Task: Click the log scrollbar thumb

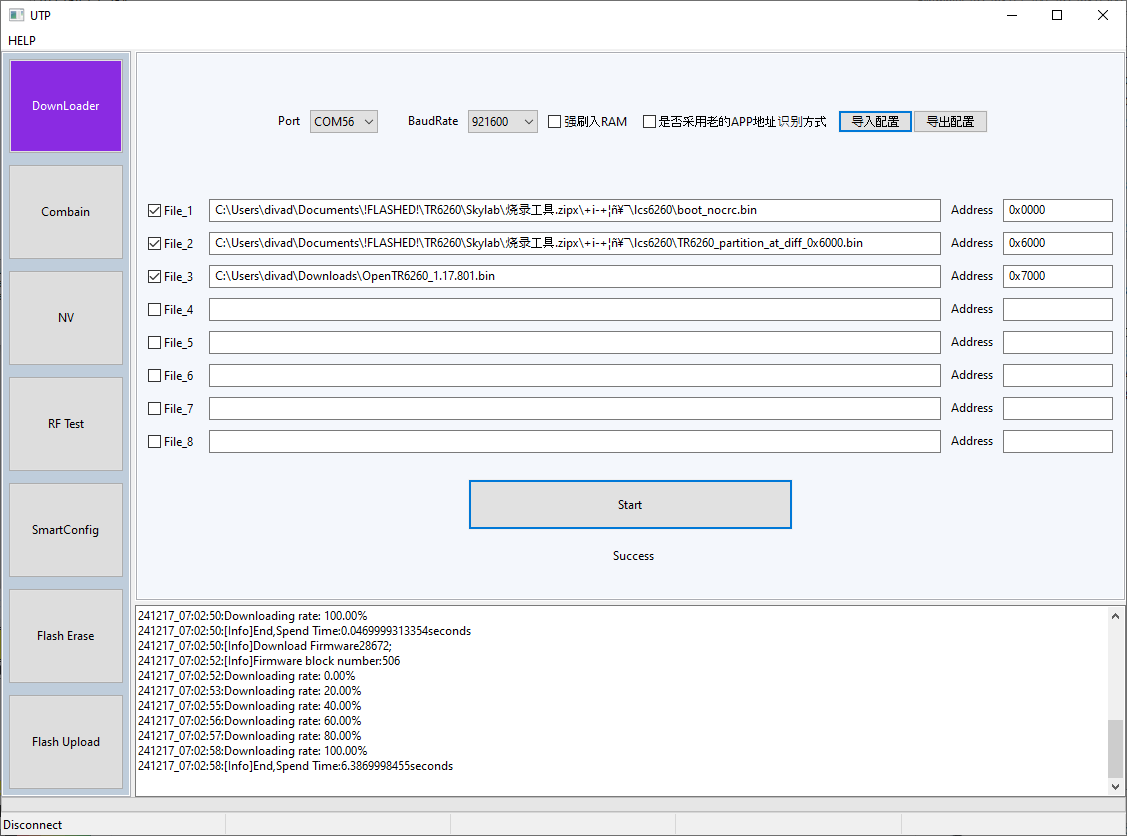Action: 1115,748
